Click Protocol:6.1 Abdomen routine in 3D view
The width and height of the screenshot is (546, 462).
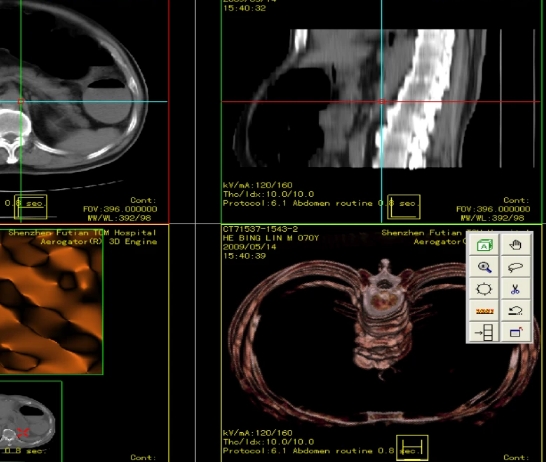coord(298,451)
